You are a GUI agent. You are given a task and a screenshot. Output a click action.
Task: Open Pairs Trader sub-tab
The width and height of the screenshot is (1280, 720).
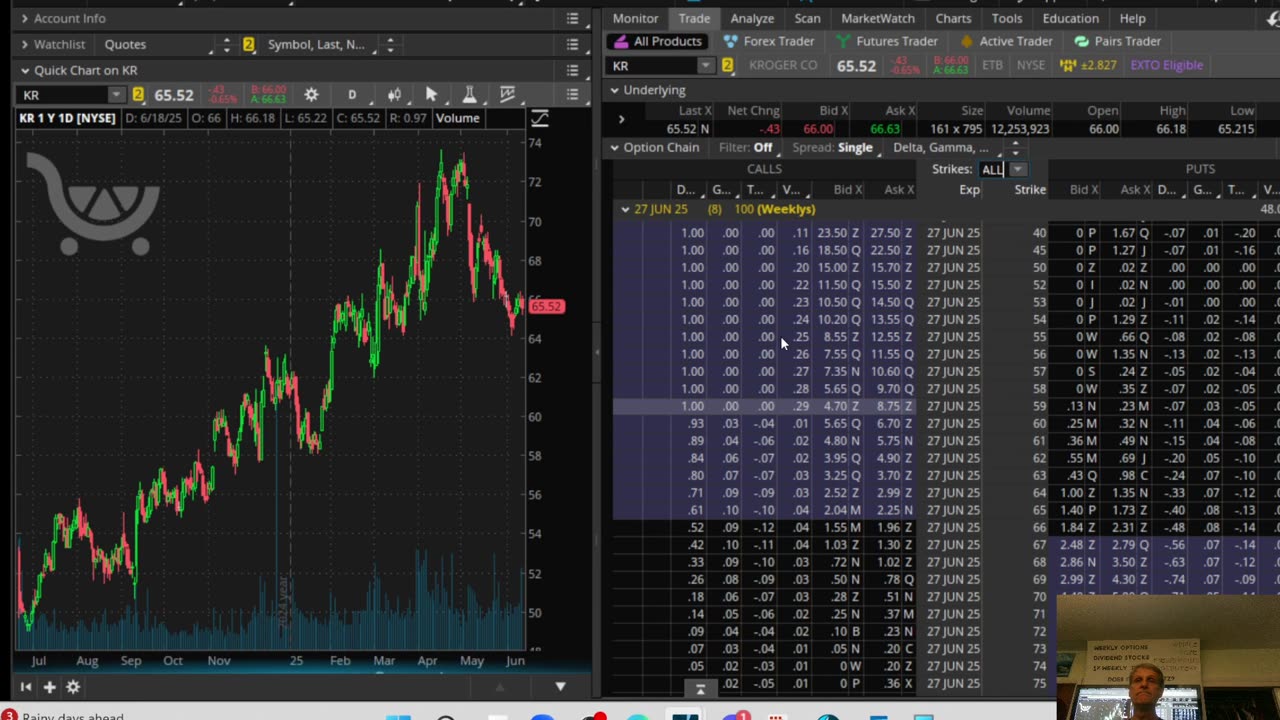(x=1117, y=41)
